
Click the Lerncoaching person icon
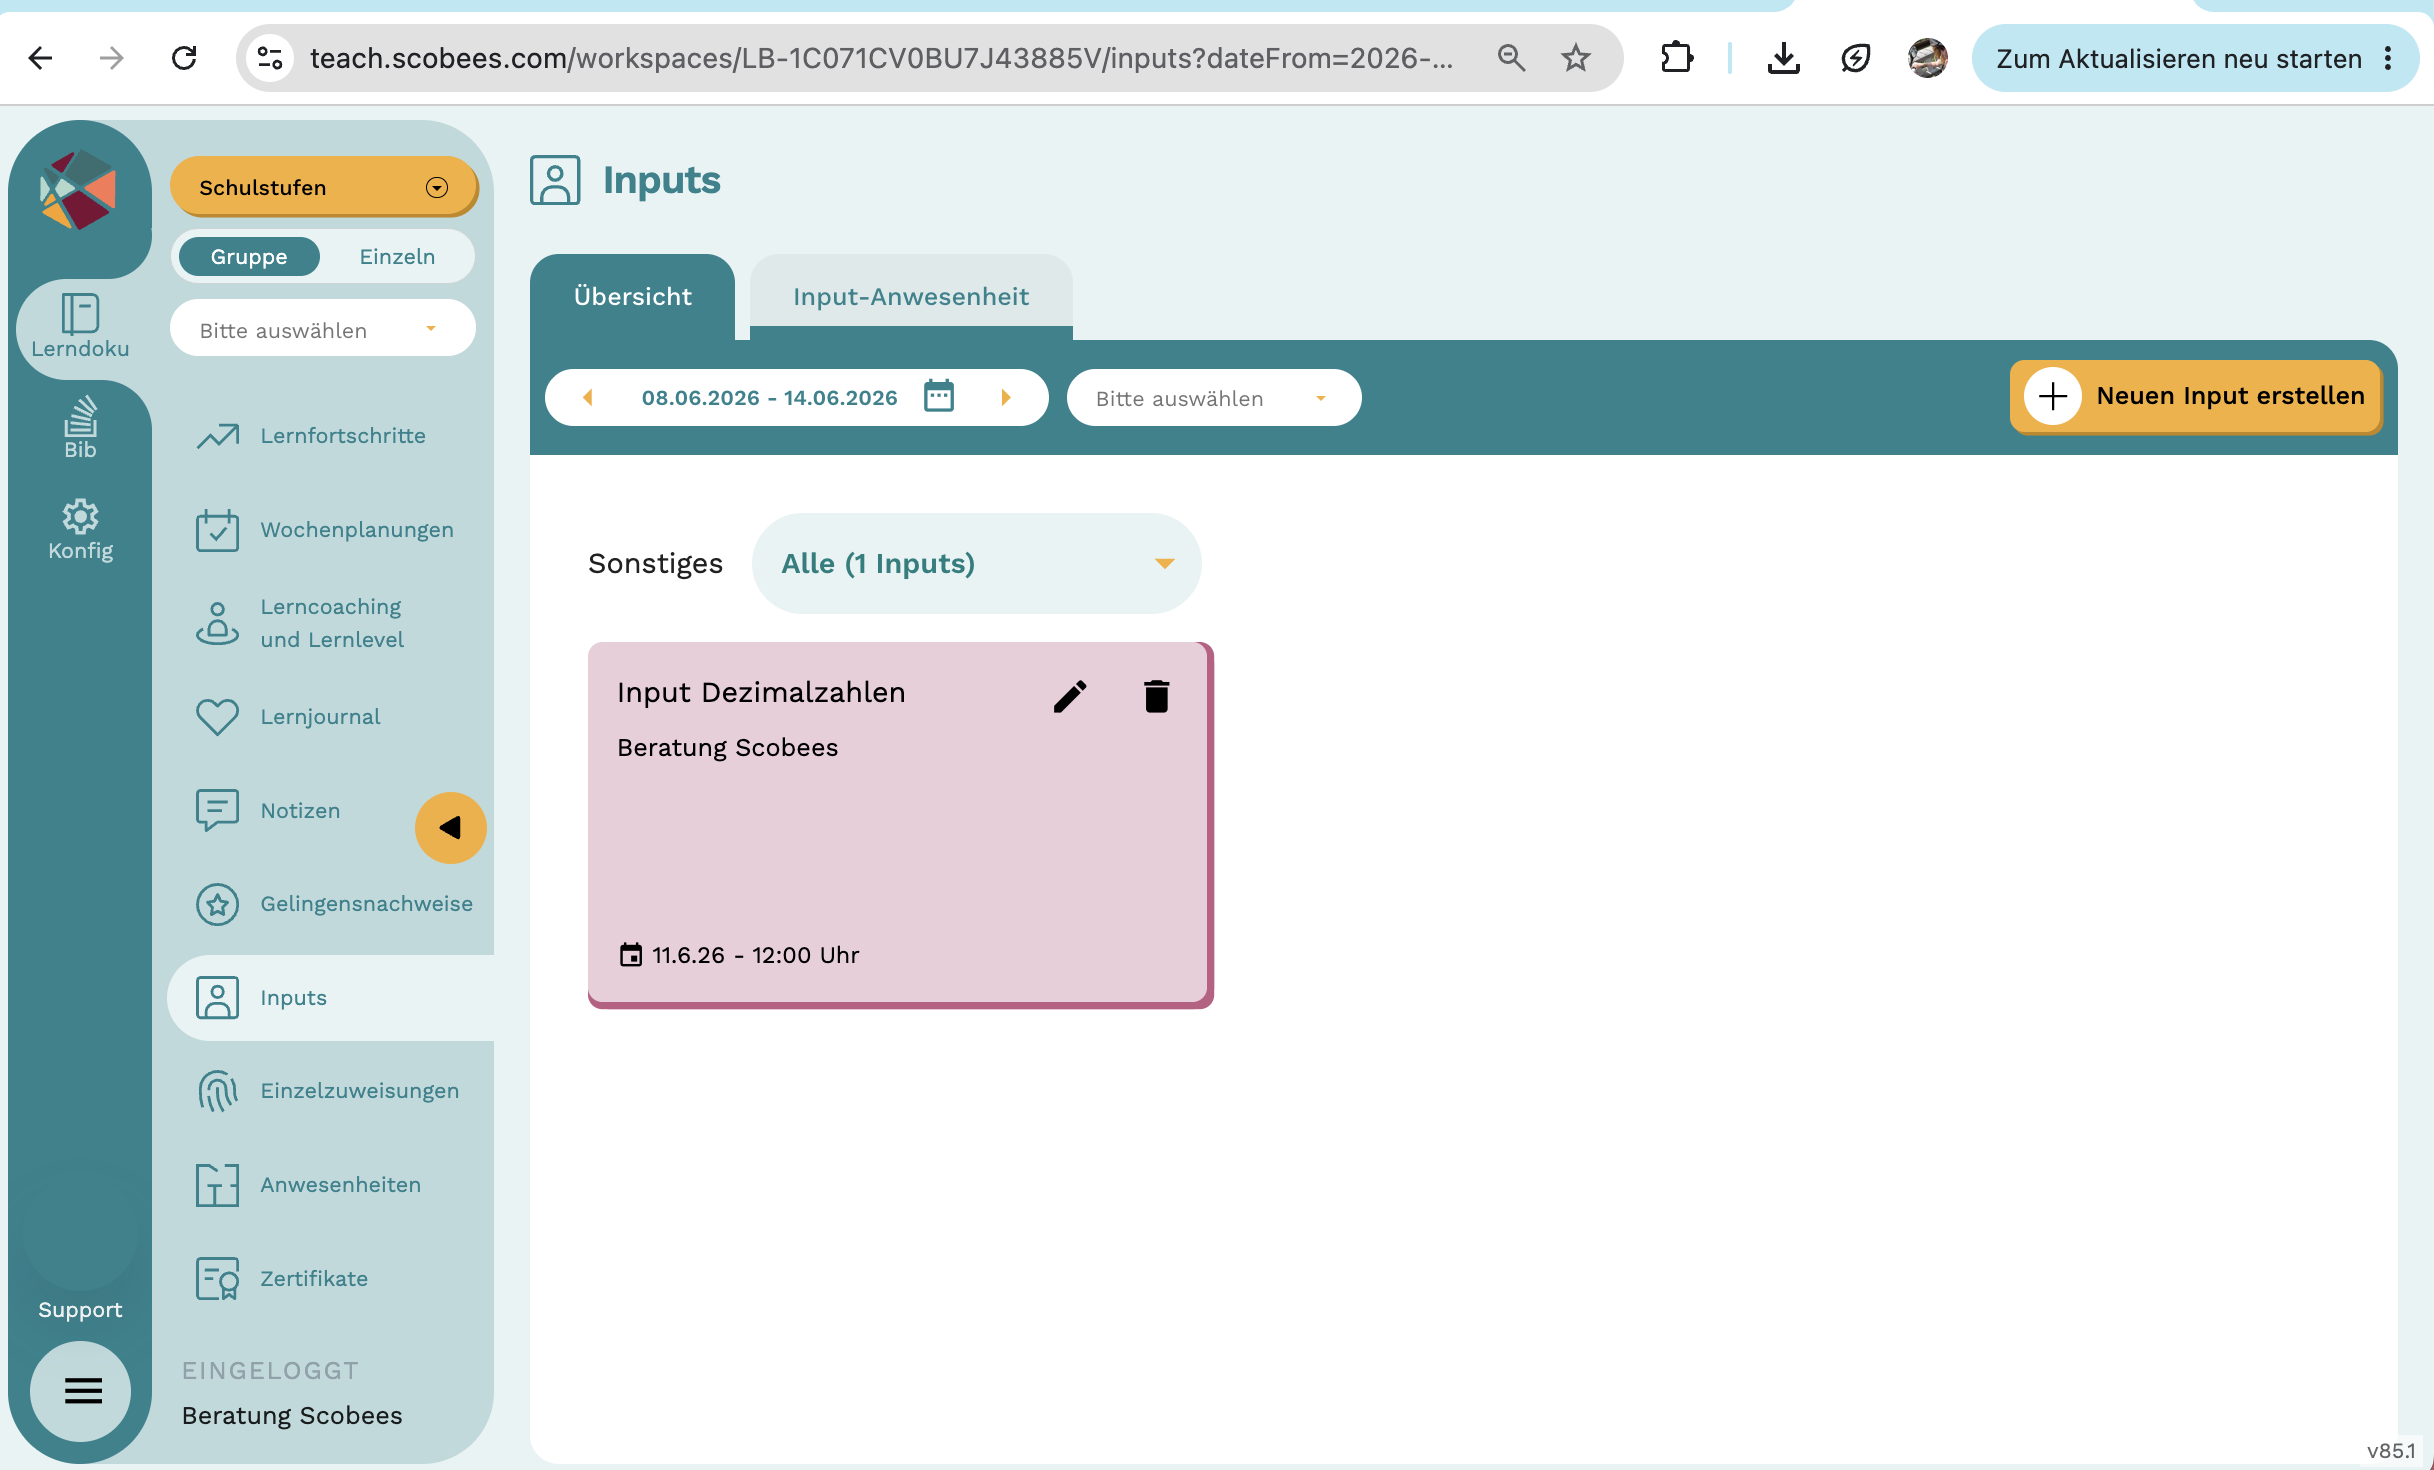point(217,623)
